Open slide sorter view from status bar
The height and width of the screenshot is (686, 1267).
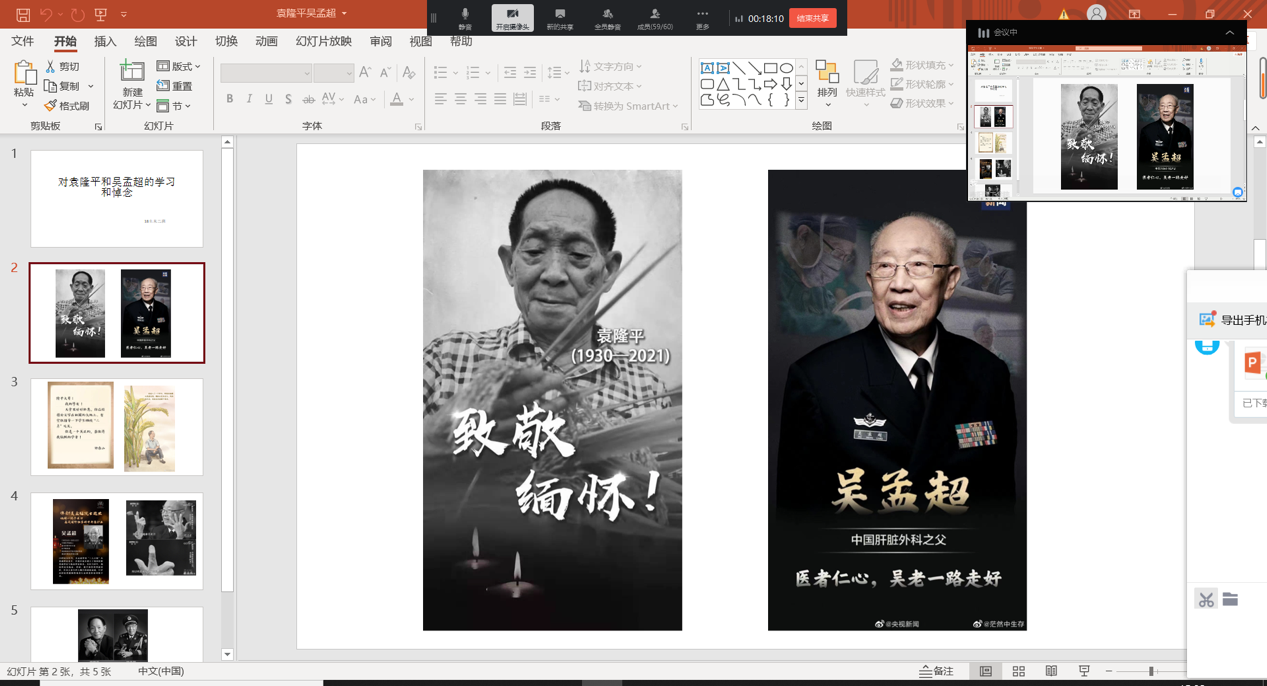(1018, 672)
